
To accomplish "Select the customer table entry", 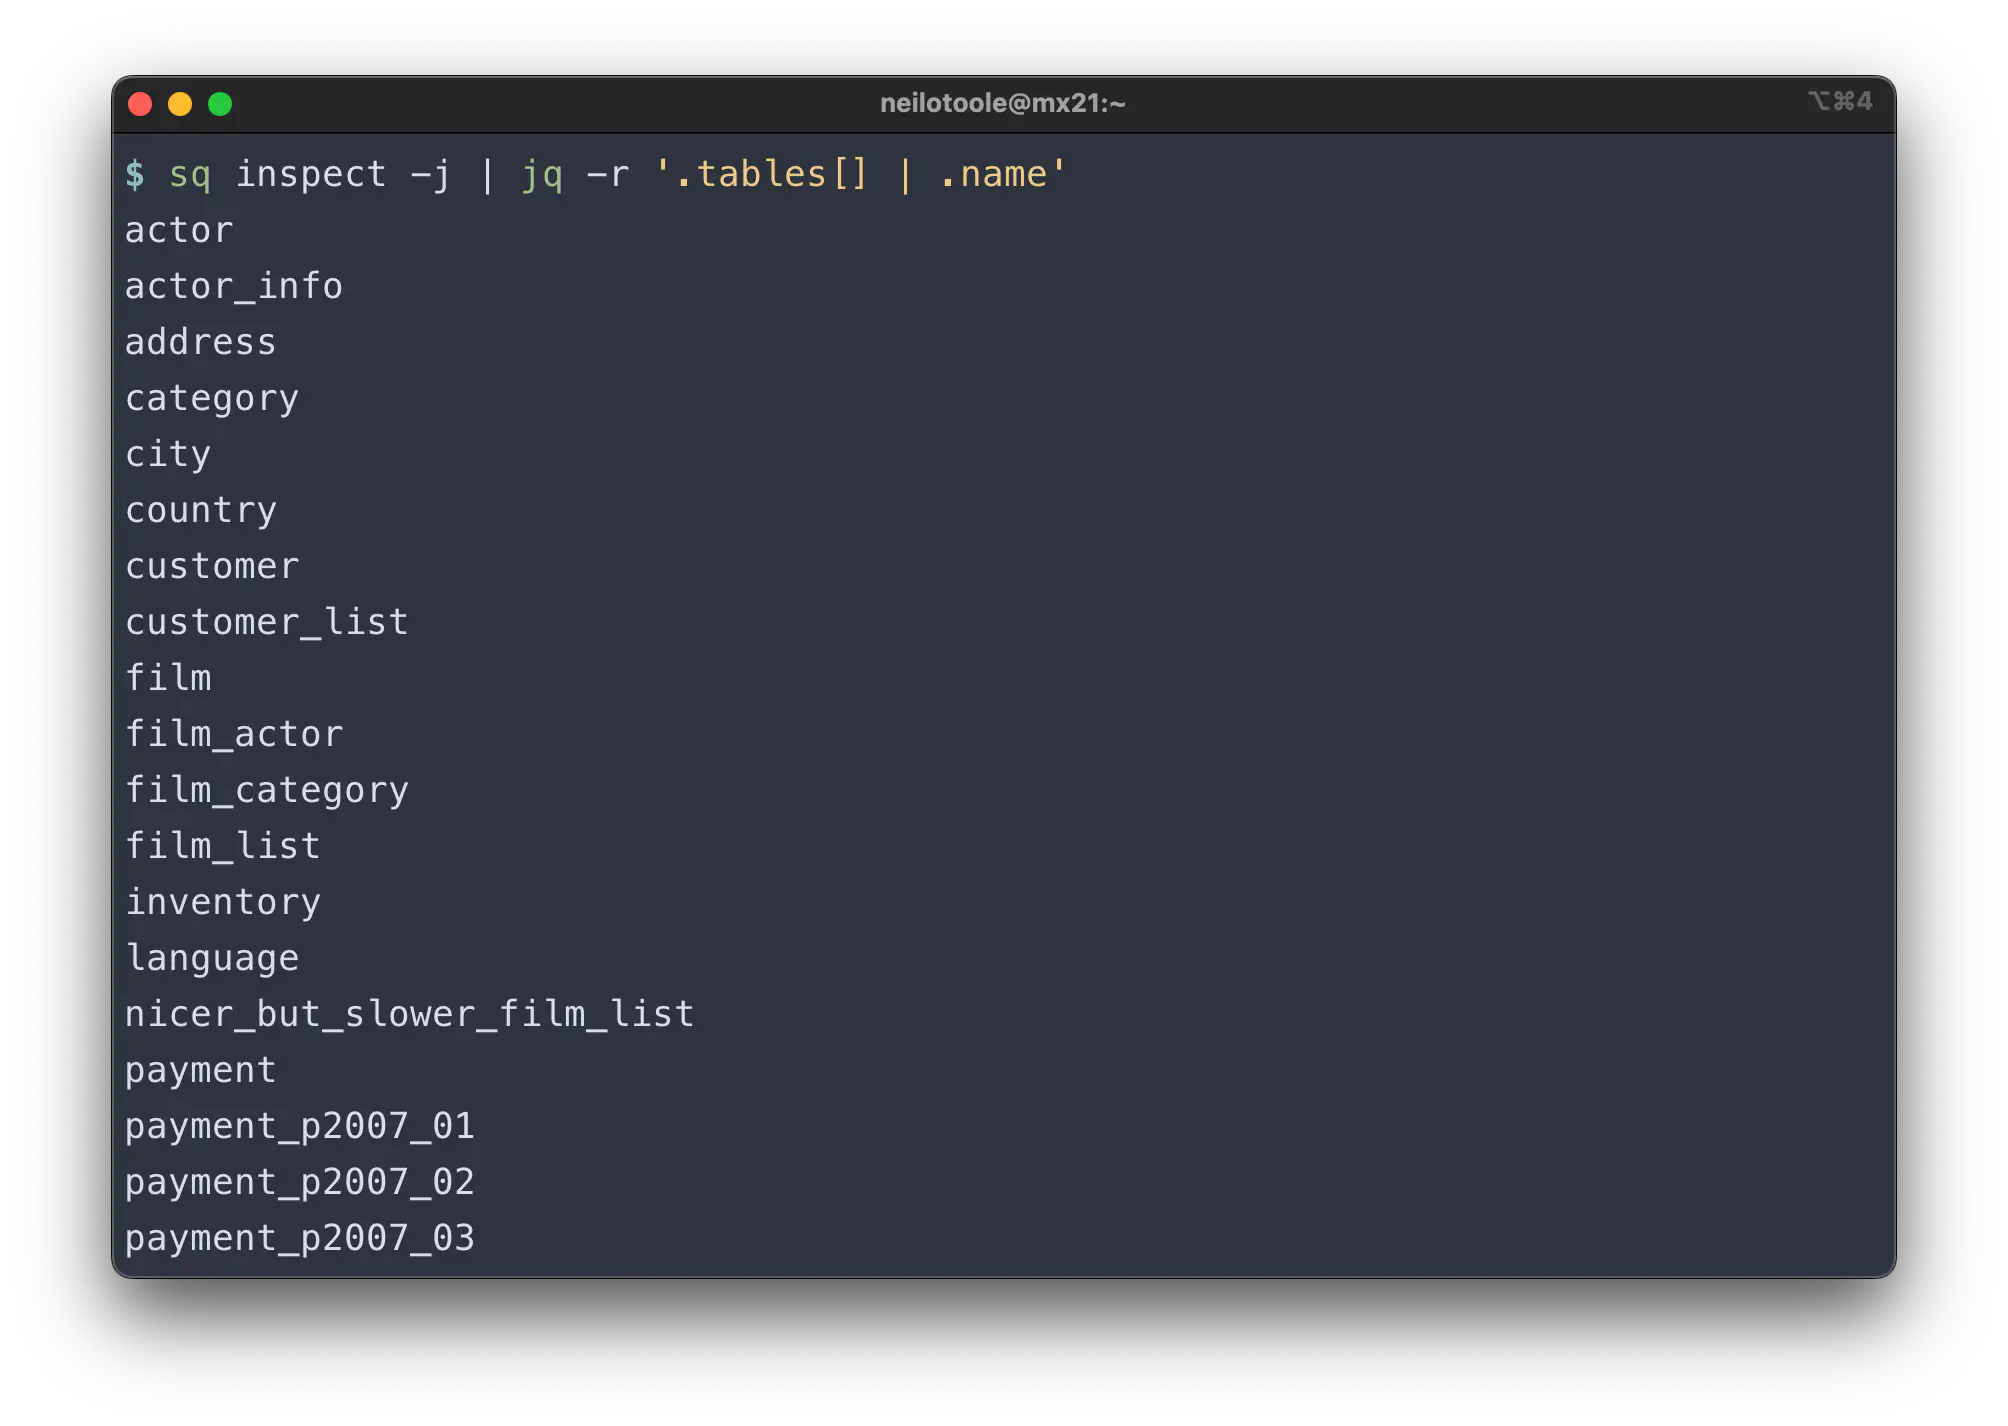I will pyautogui.click(x=211, y=565).
